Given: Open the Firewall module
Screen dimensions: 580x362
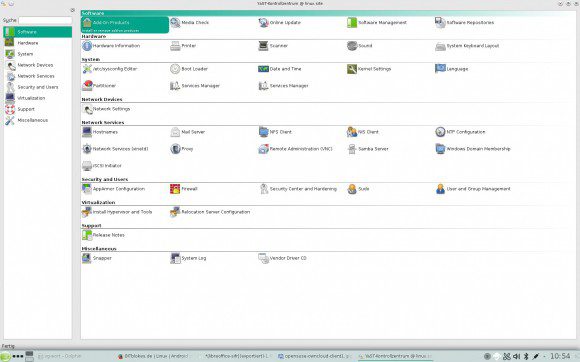Looking at the screenshot, I should 184,189.
